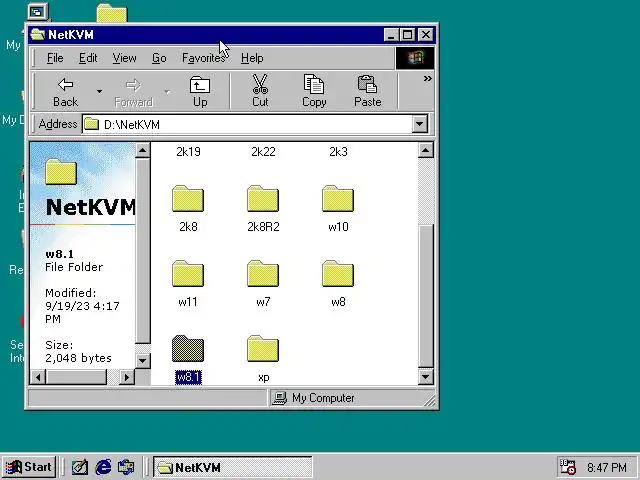Click the Windows logo throbber icon
Screen dimensions: 640x480
[x=415, y=58]
